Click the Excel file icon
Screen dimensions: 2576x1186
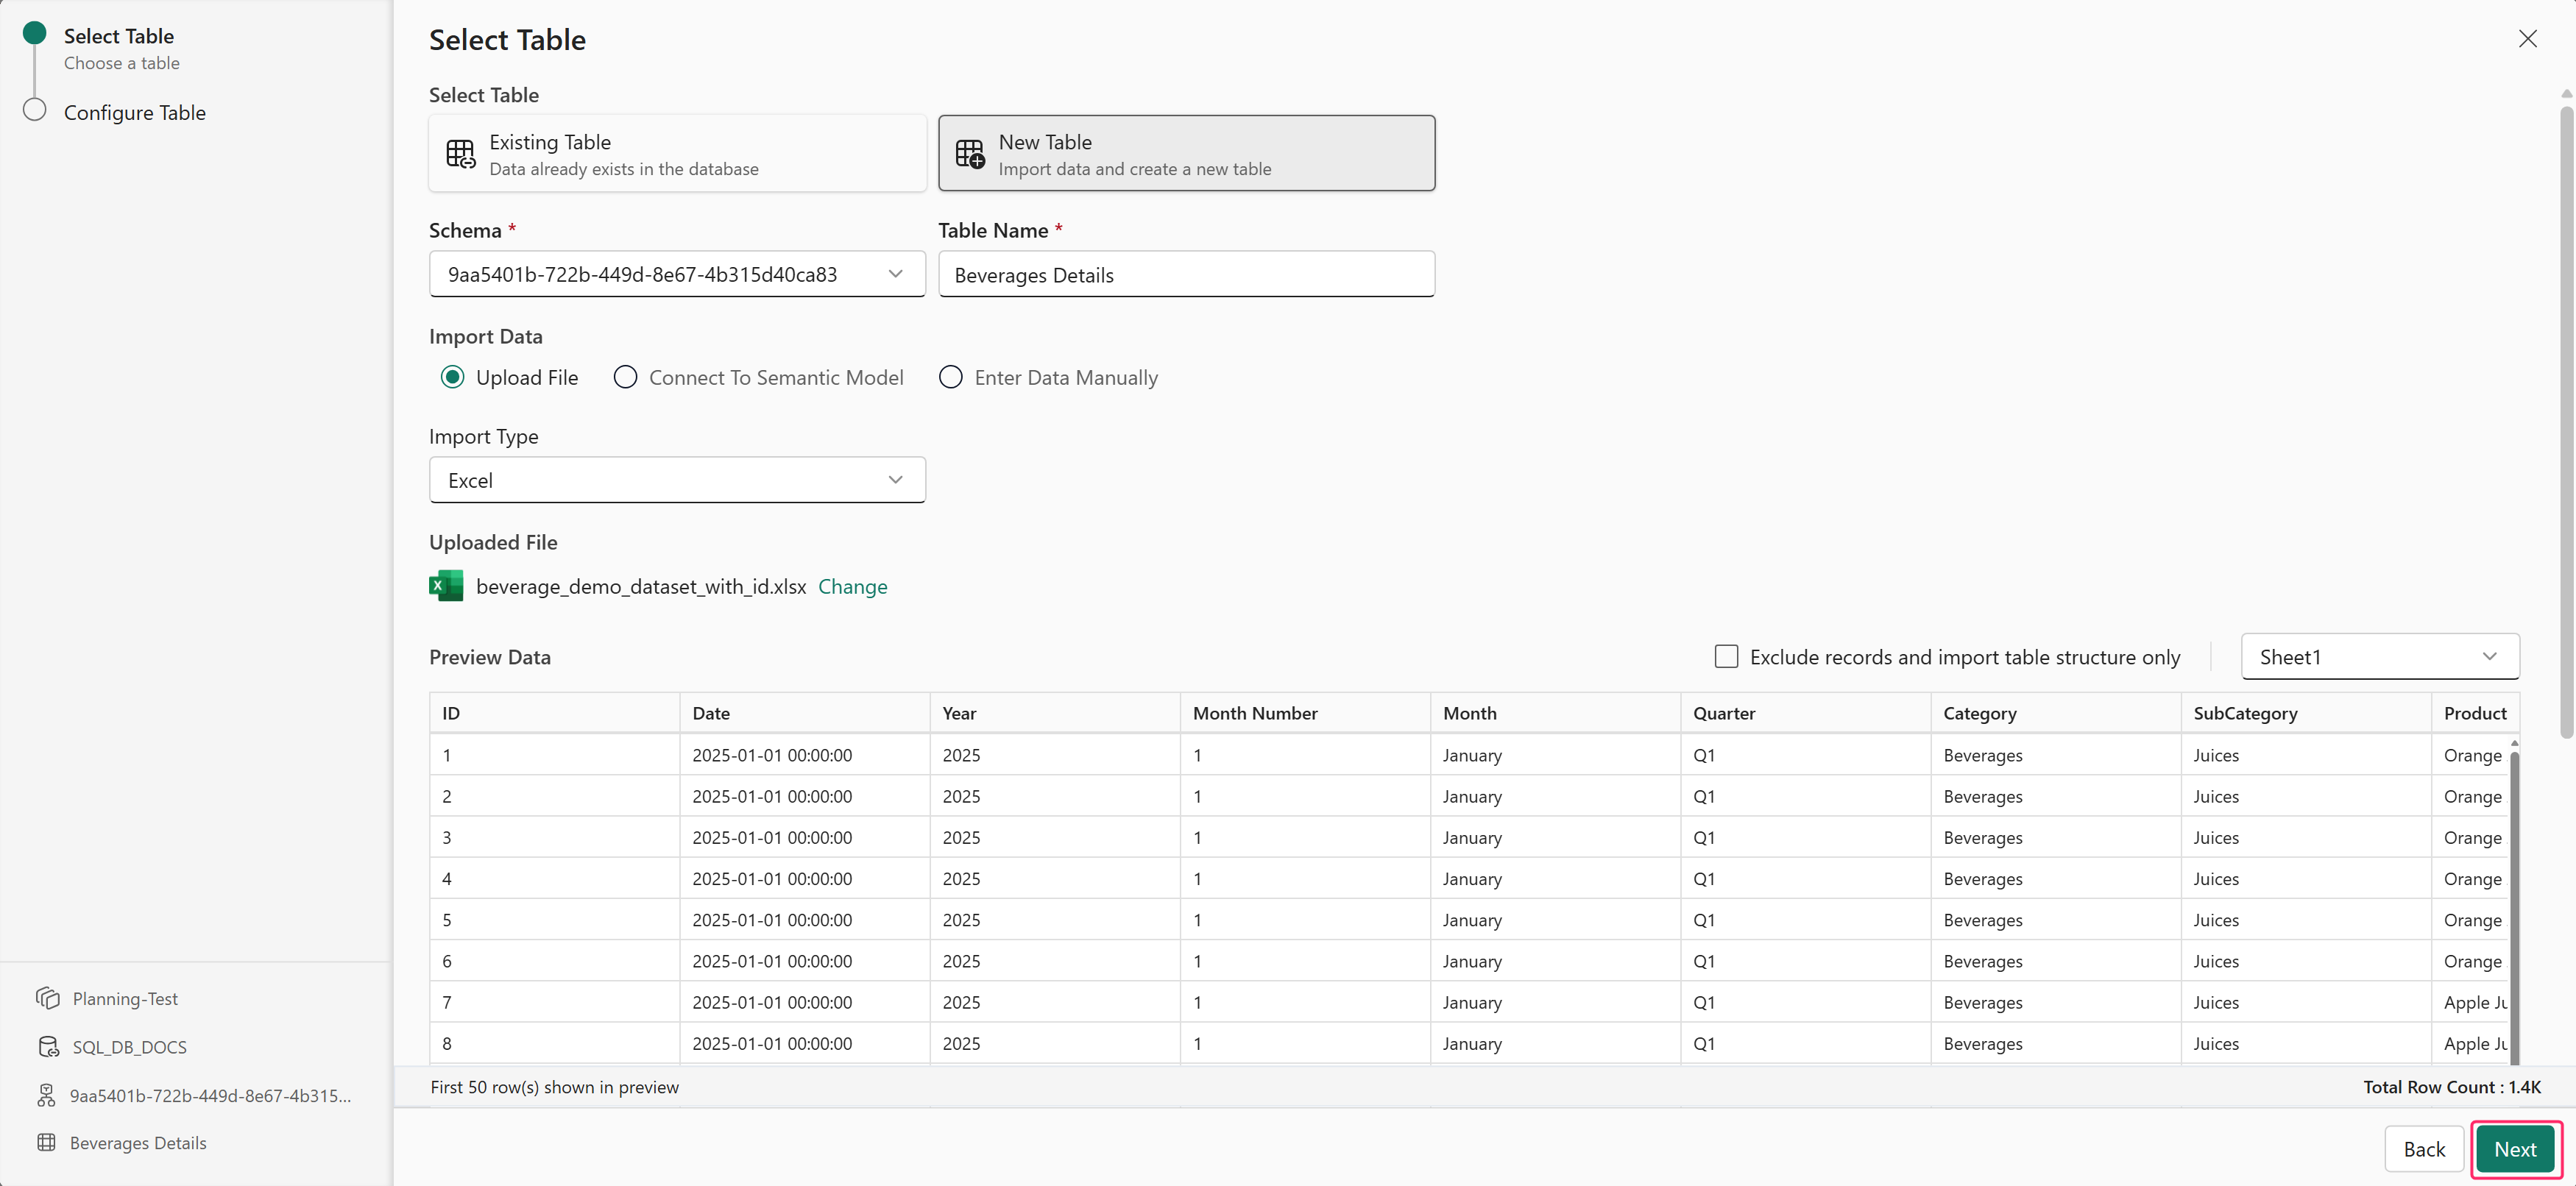pyautogui.click(x=446, y=586)
